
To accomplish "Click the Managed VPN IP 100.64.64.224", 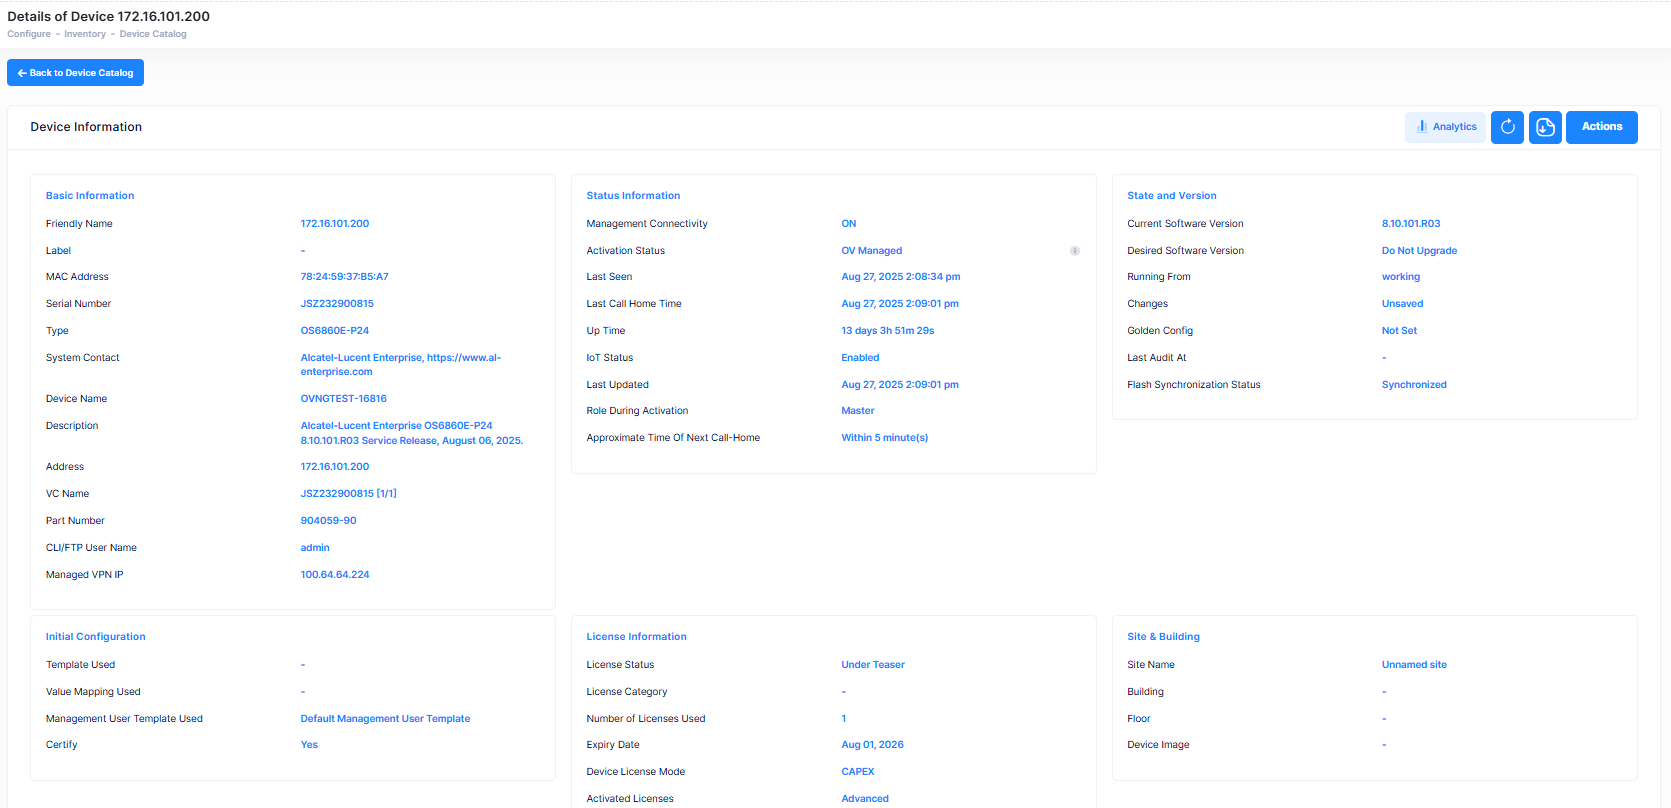I will click(335, 575).
